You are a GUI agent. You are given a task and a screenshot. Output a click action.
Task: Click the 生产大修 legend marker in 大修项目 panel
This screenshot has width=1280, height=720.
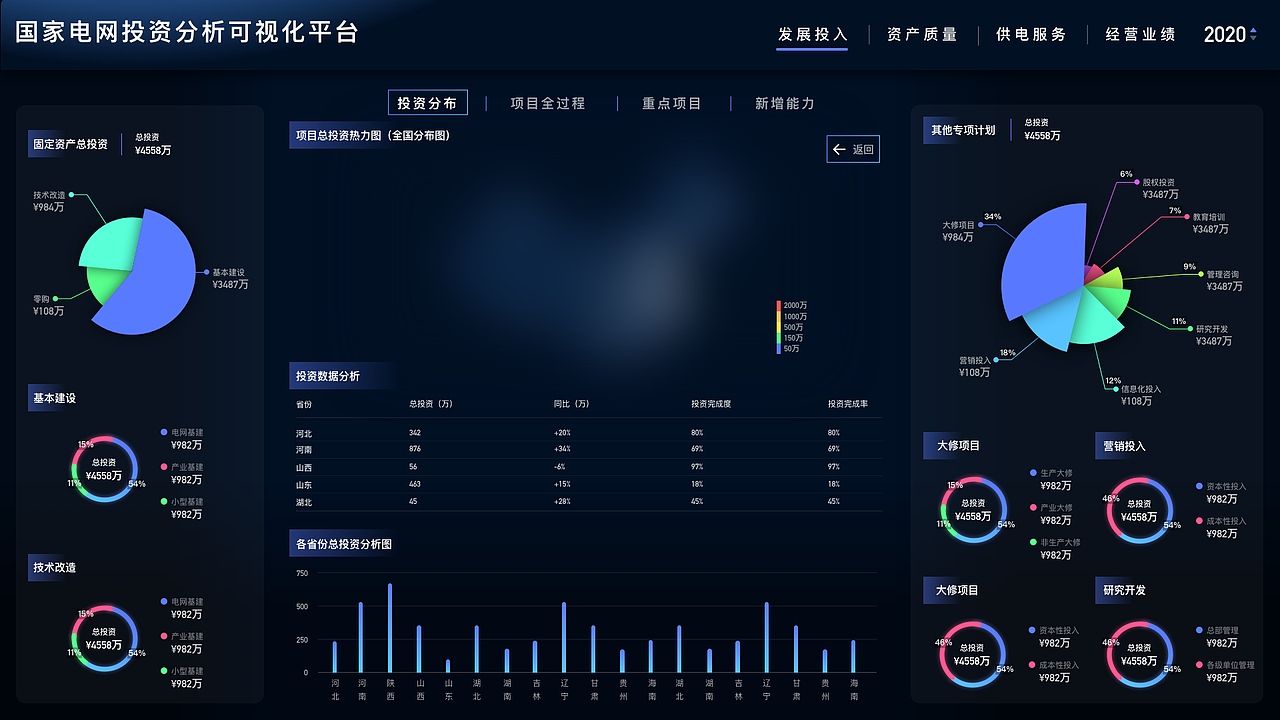[x=1034, y=472]
